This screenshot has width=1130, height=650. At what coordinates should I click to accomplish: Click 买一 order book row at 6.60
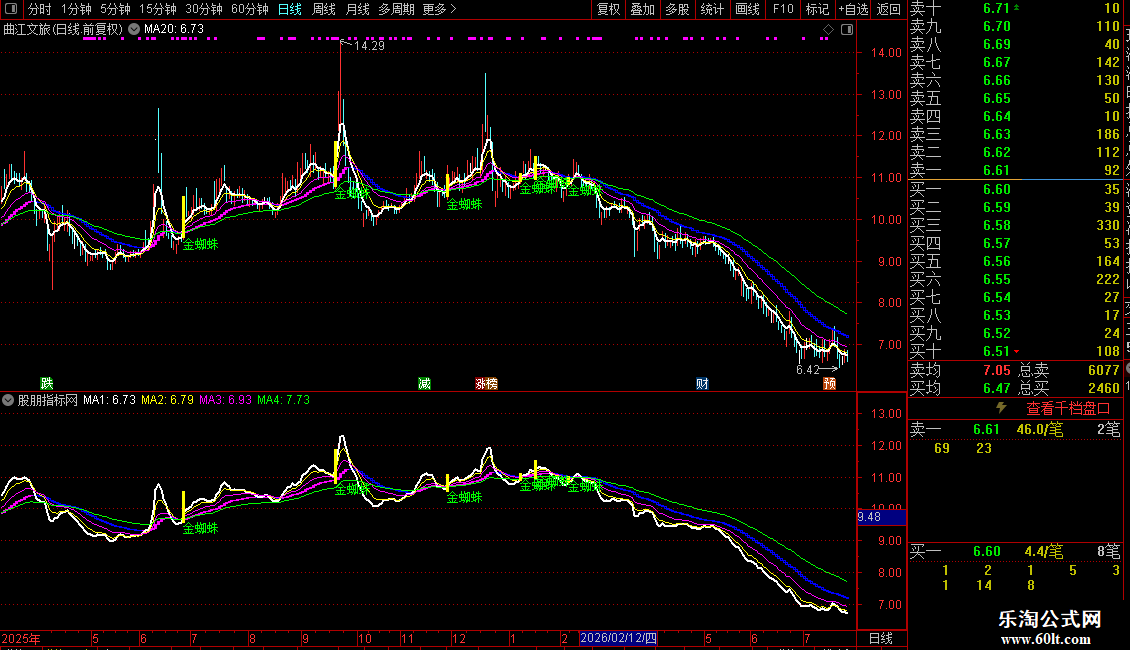coord(1015,189)
